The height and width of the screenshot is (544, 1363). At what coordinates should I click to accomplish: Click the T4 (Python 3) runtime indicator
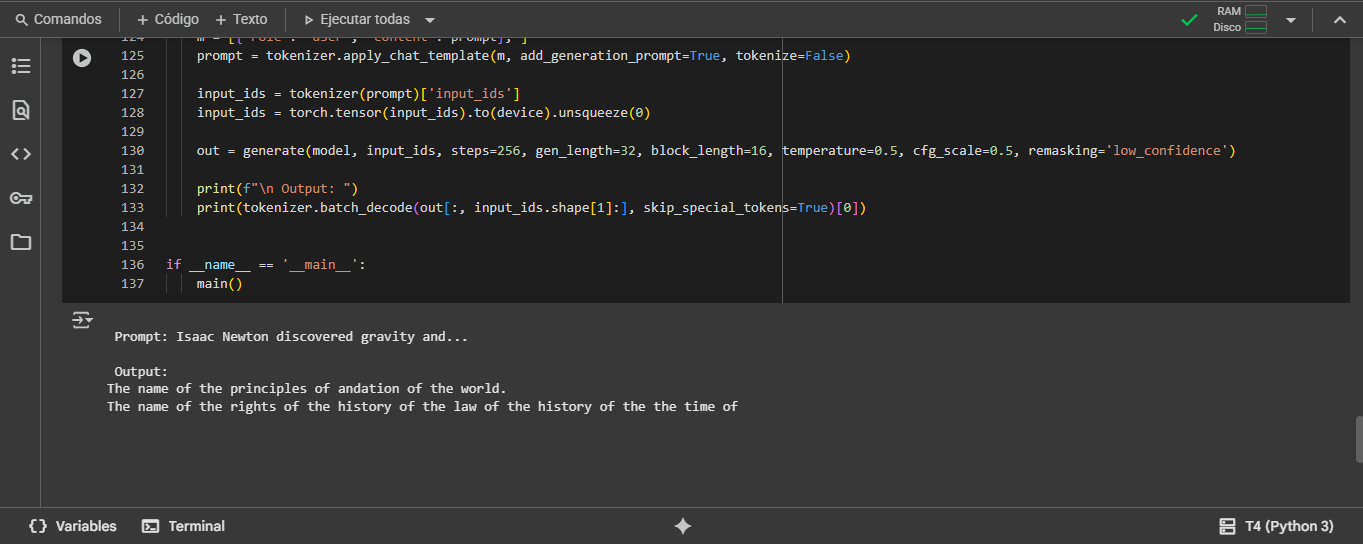[1277, 526]
